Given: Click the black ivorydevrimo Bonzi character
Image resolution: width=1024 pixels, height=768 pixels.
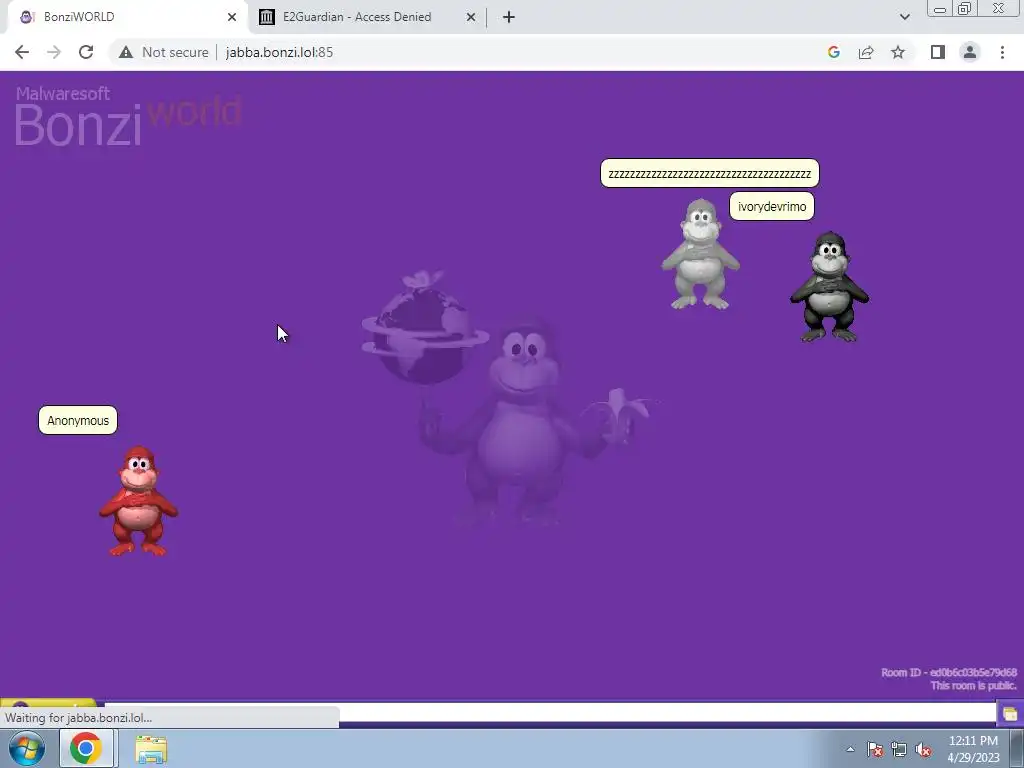Looking at the screenshot, I should pyautogui.click(x=829, y=287).
